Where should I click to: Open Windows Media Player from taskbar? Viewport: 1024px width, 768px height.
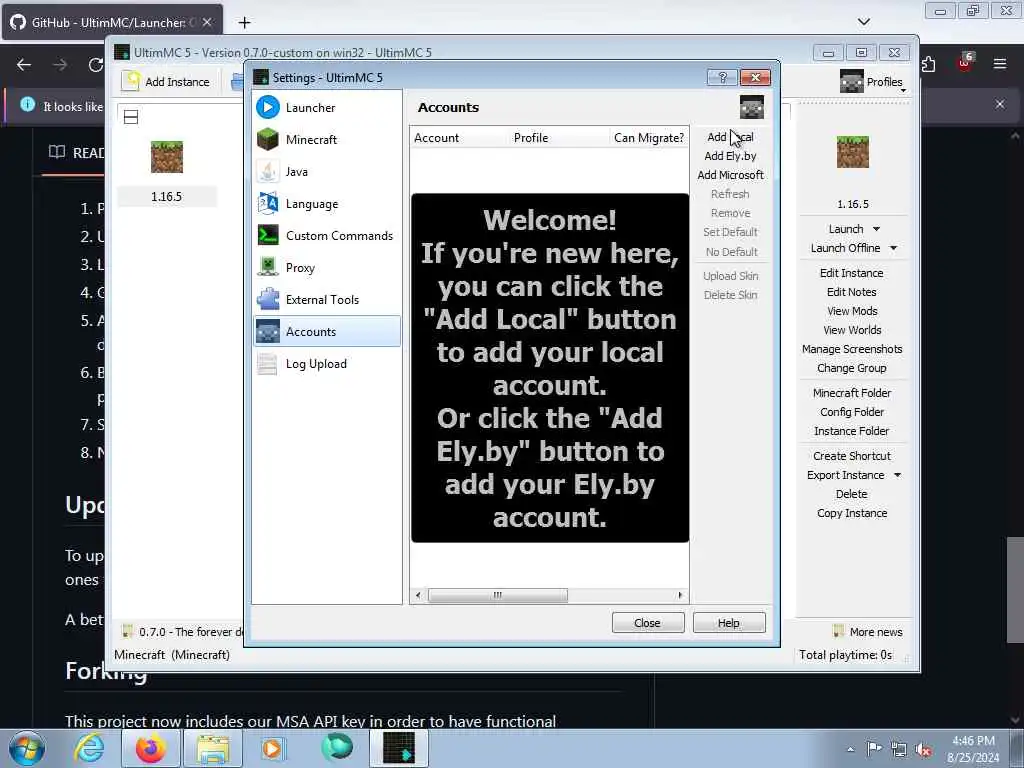point(272,748)
